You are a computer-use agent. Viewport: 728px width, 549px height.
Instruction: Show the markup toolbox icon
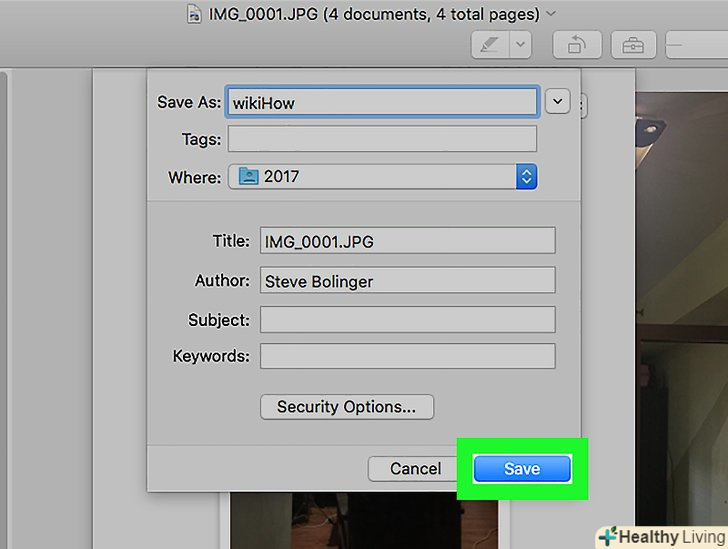pos(632,46)
